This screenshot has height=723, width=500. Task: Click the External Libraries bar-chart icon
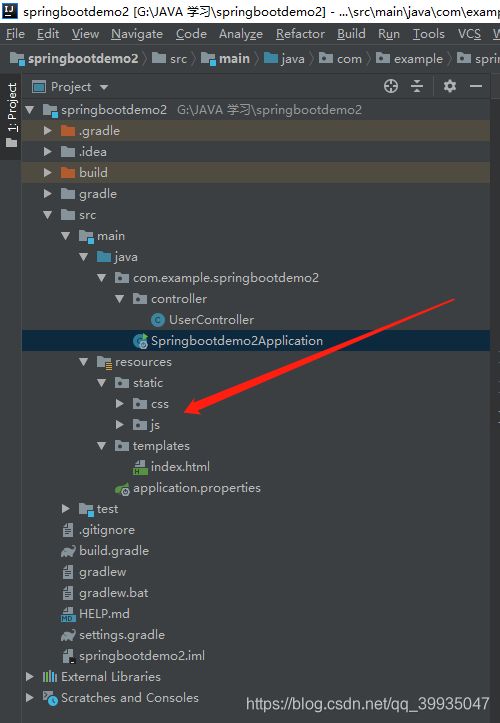click(50, 677)
